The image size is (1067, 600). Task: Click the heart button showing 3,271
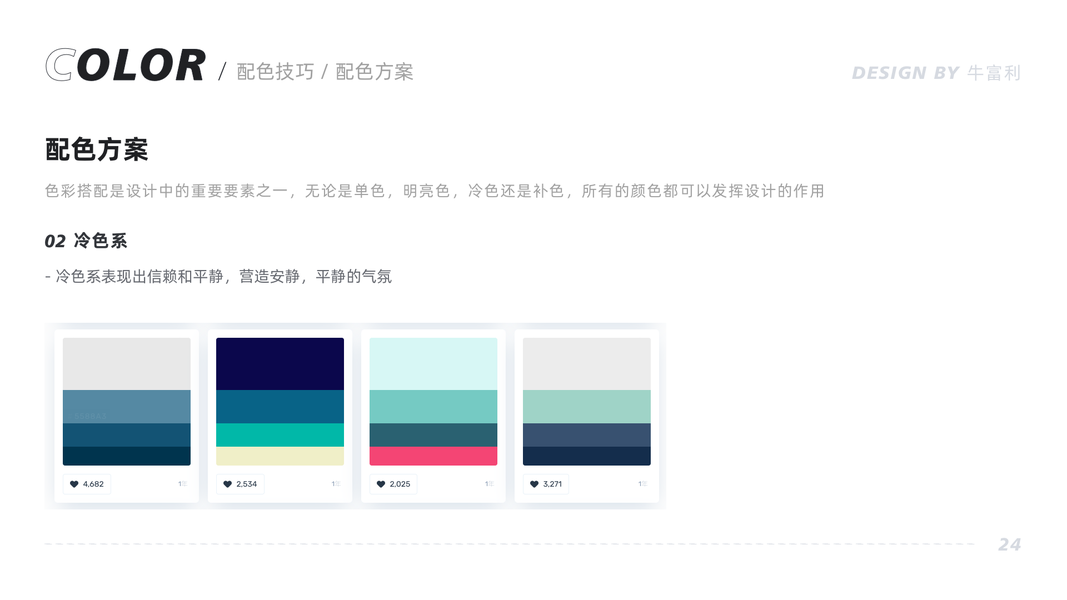coord(546,484)
